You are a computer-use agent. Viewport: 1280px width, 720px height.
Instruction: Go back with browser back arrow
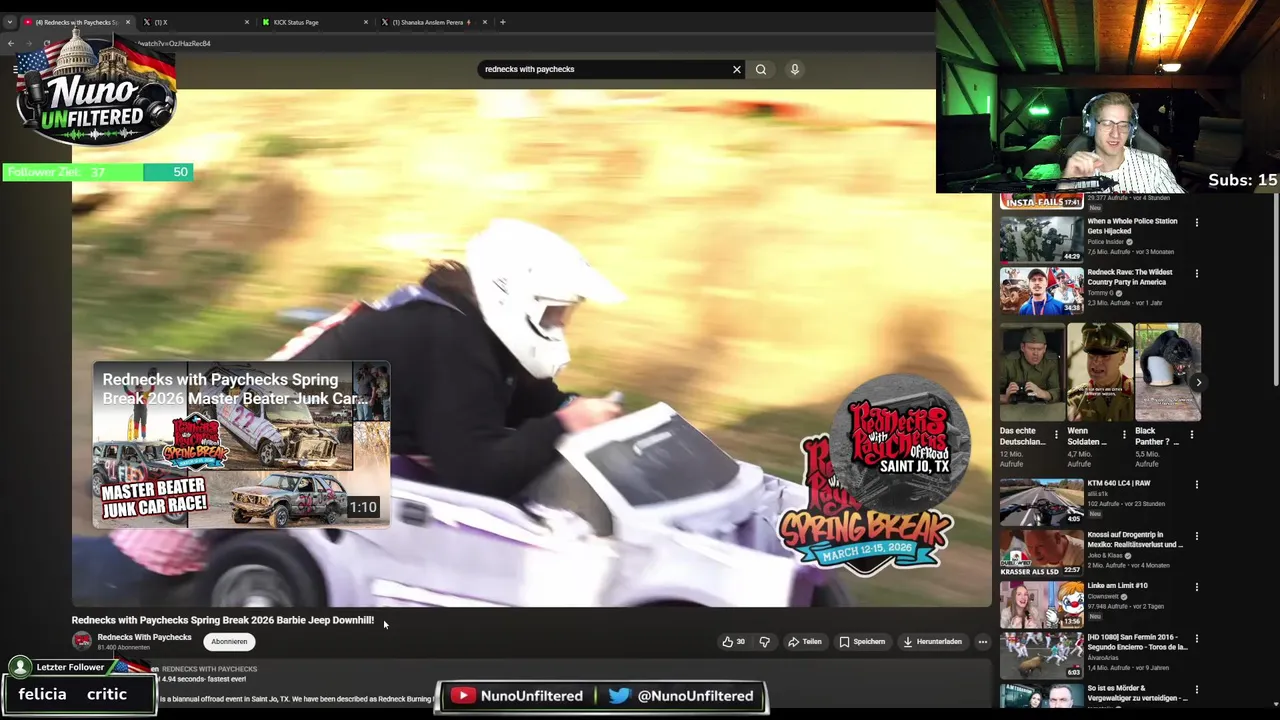(11, 43)
